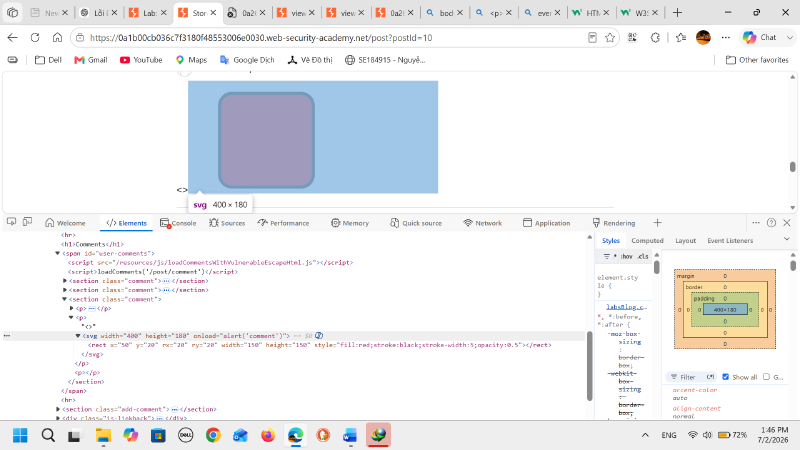This screenshot has width=800, height=450.
Task: Toggle device emulation in DevTools
Action: pos(28,221)
